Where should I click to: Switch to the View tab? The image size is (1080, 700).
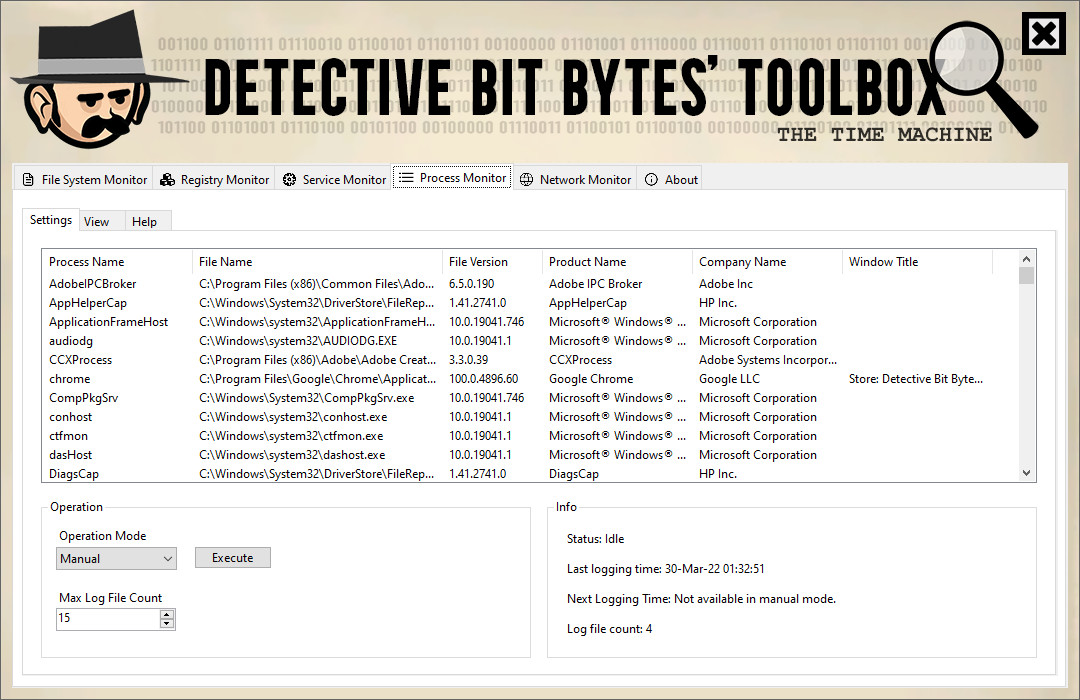point(97,221)
